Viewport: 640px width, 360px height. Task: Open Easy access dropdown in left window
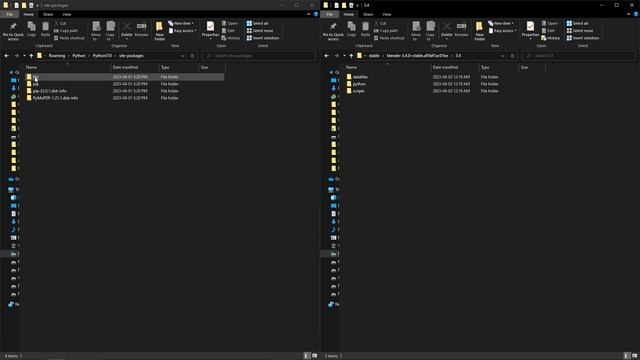click(x=182, y=31)
